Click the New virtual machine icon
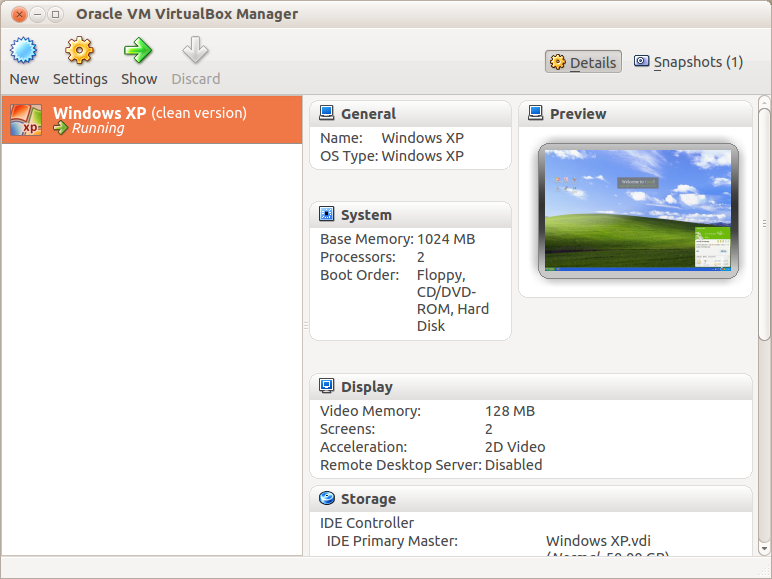This screenshot has height=579, width=772. (24, 51)
